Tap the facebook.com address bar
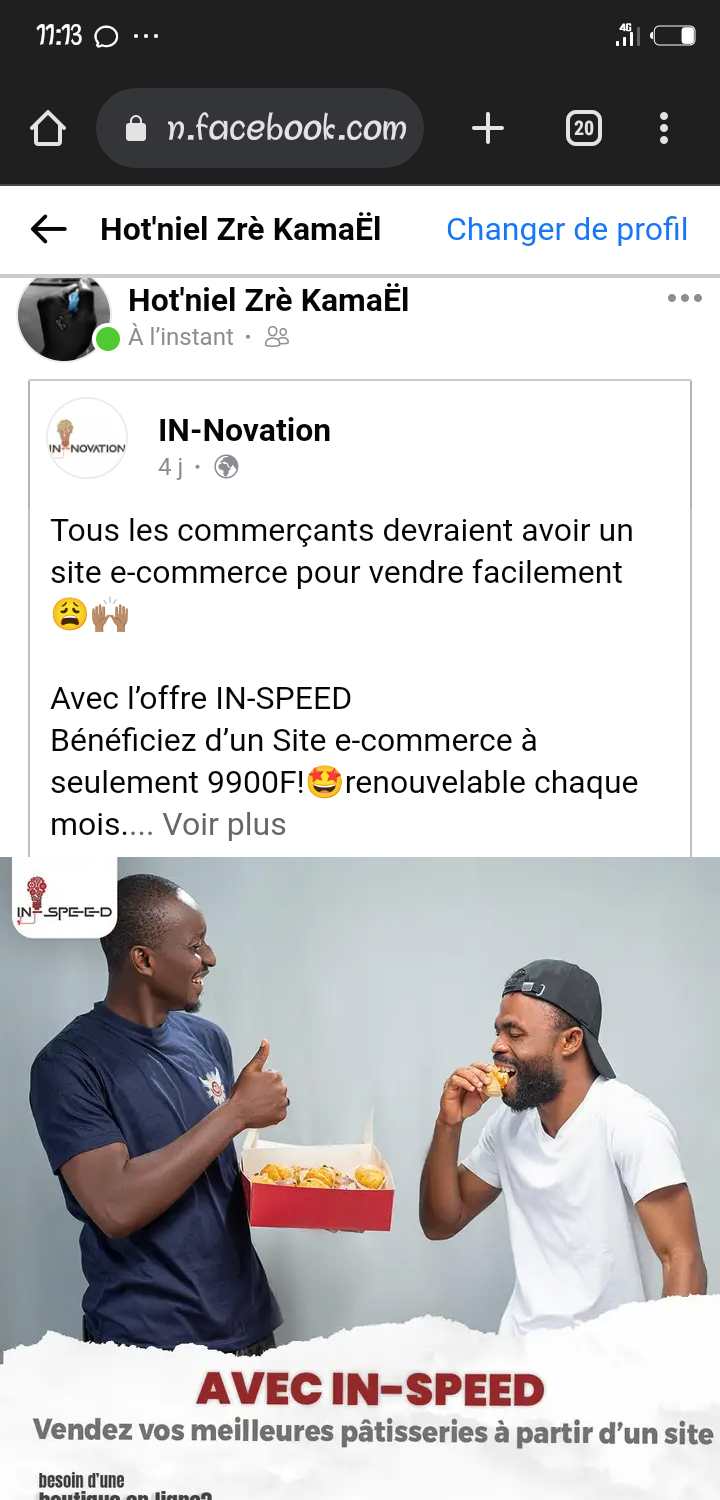 pos(286,129)
